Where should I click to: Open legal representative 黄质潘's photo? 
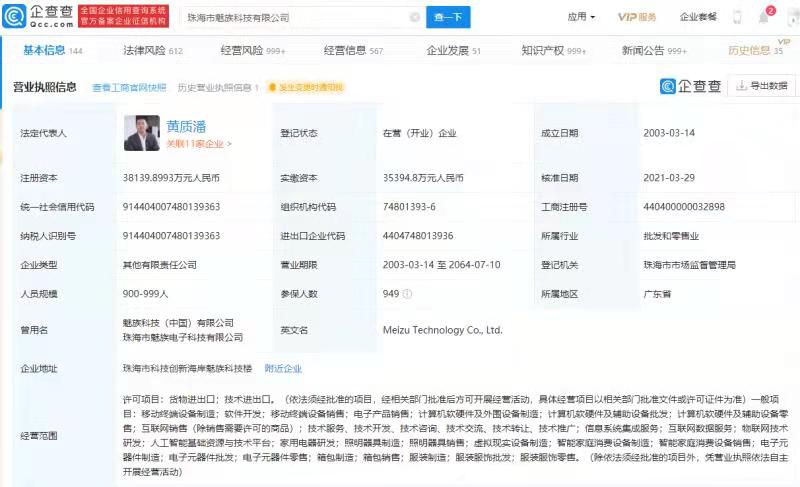pos(142,132)
